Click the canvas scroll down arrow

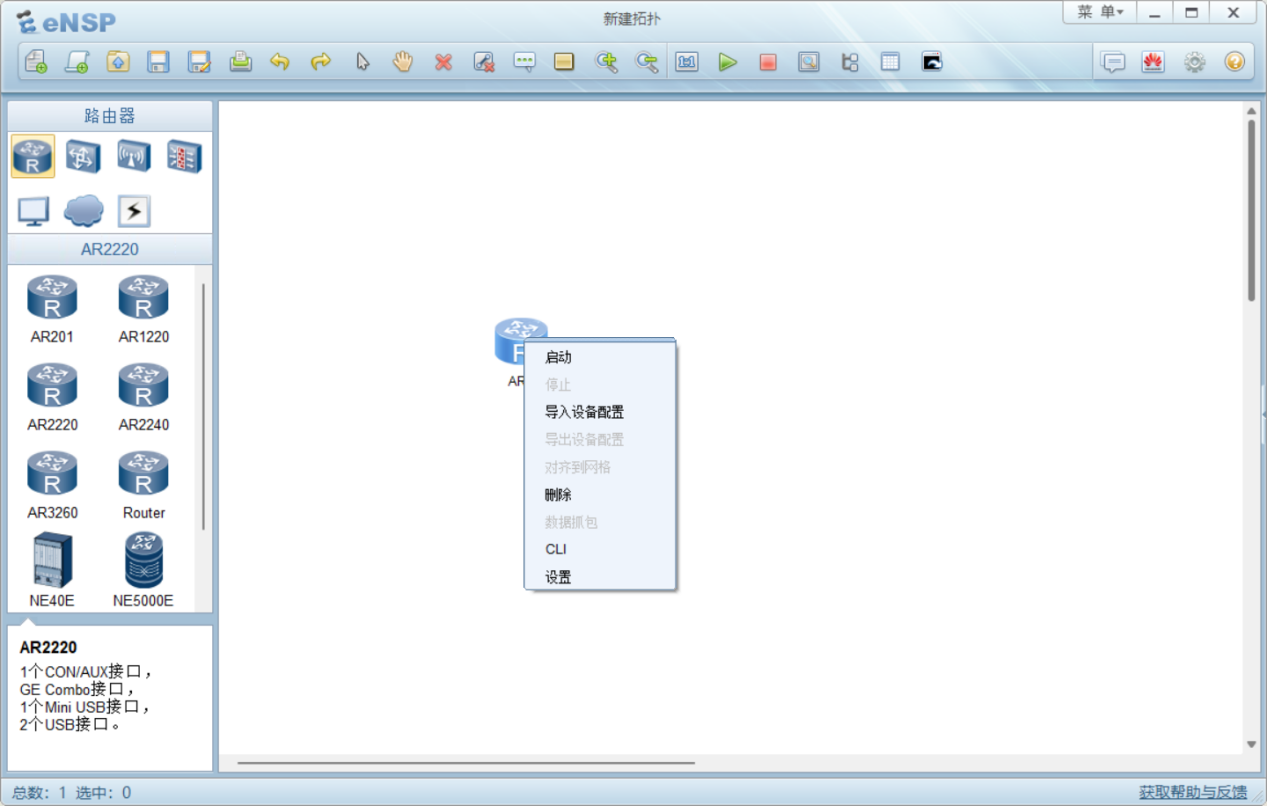(x=1251, y=744)
